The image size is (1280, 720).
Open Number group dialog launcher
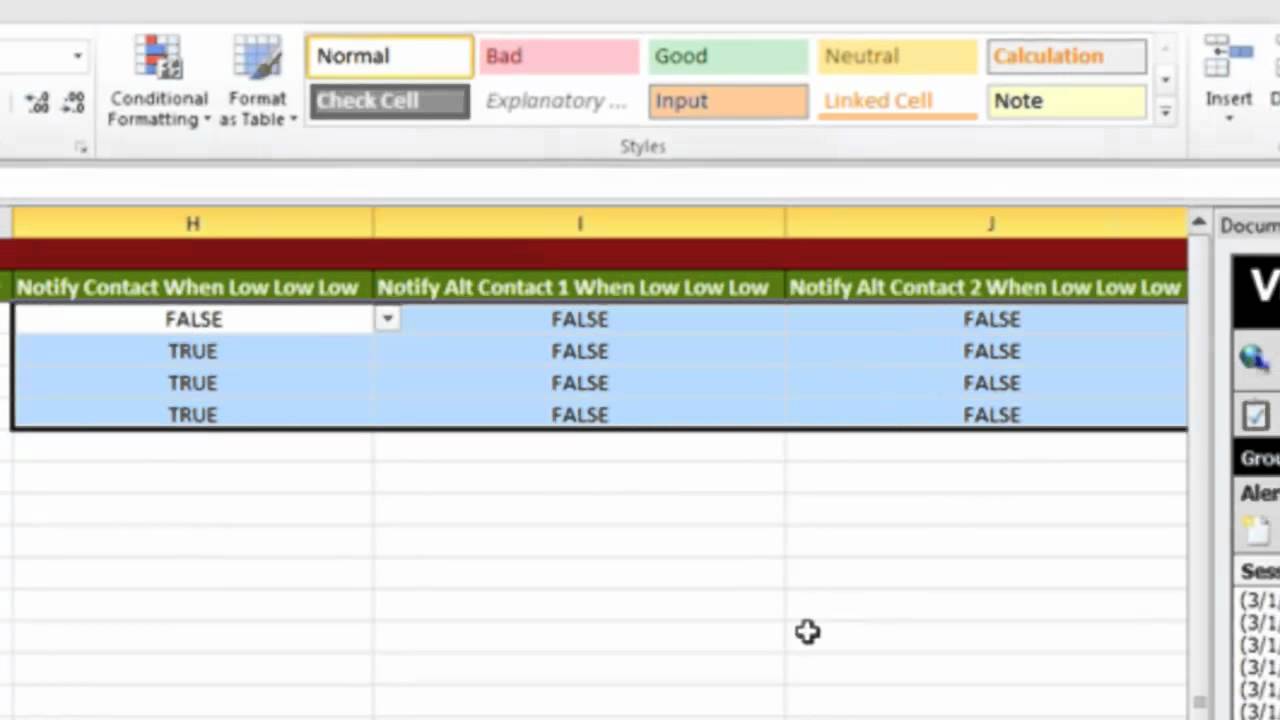coord(81,148)
